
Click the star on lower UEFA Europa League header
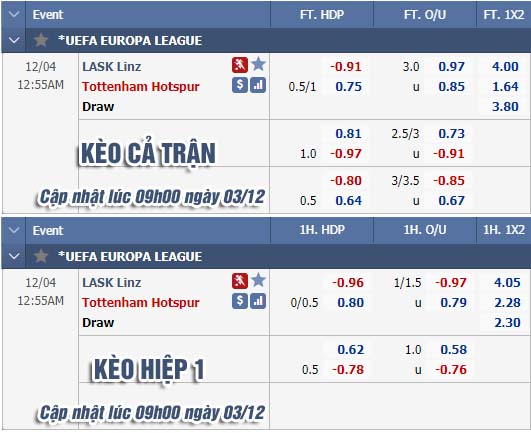(x=41, y=256)
